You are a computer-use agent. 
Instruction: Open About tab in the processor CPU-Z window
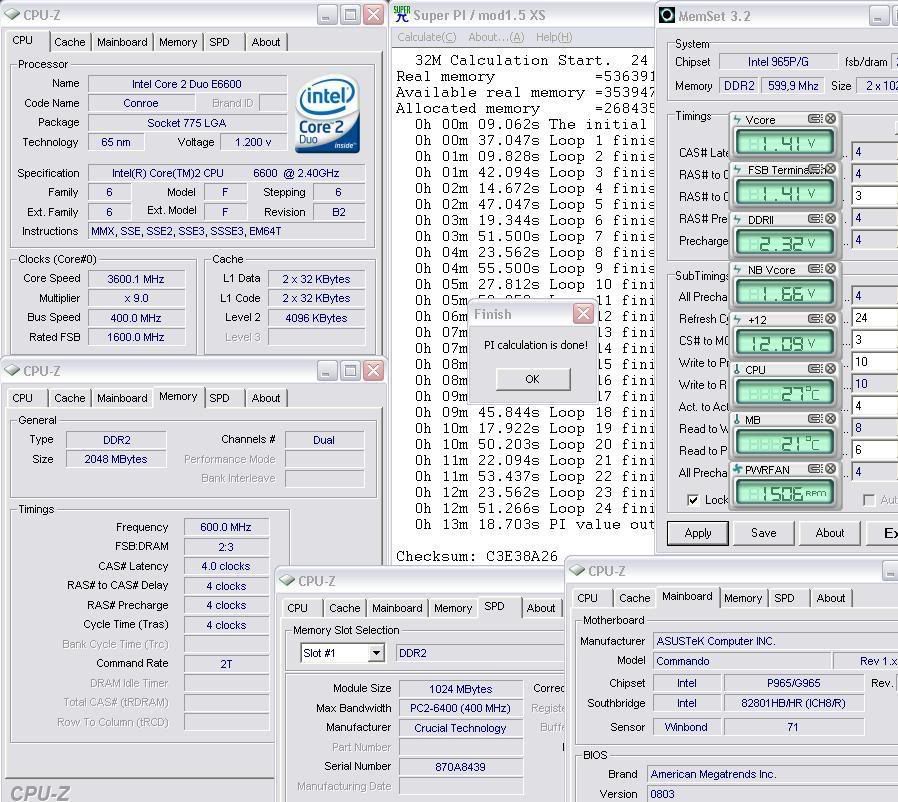click(266, 42)
